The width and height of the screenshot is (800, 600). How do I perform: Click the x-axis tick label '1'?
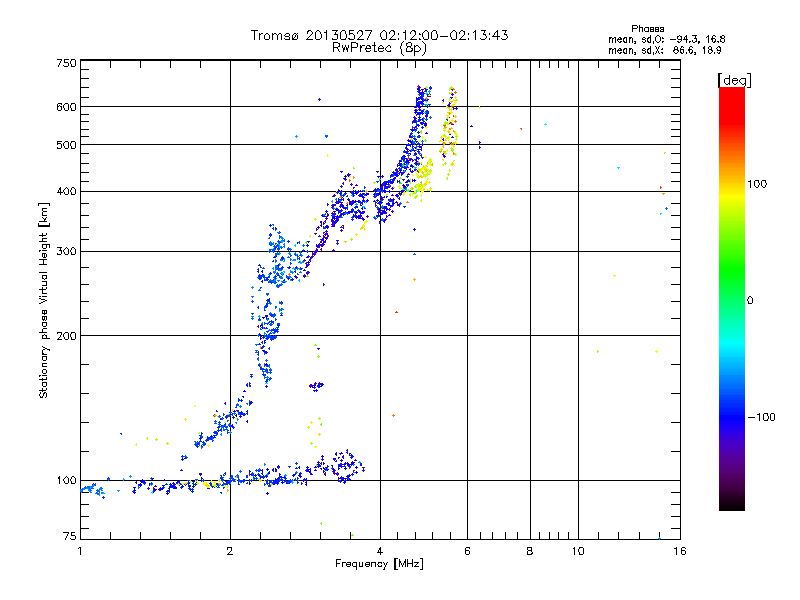80,551
